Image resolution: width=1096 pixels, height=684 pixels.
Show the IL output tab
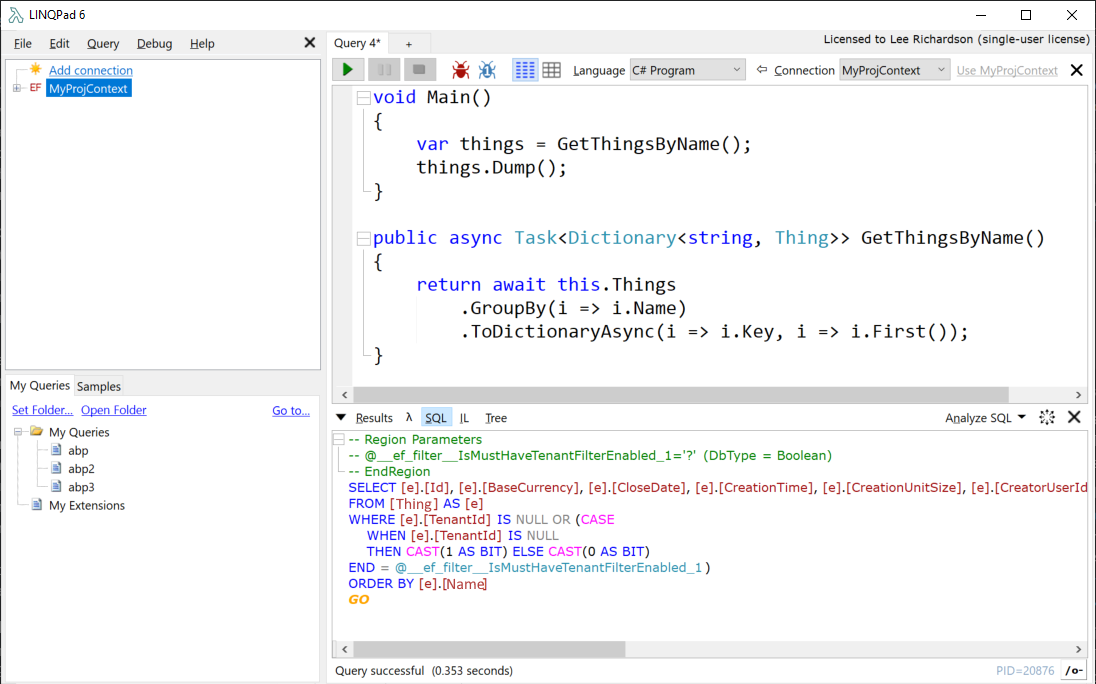(464, 418)
